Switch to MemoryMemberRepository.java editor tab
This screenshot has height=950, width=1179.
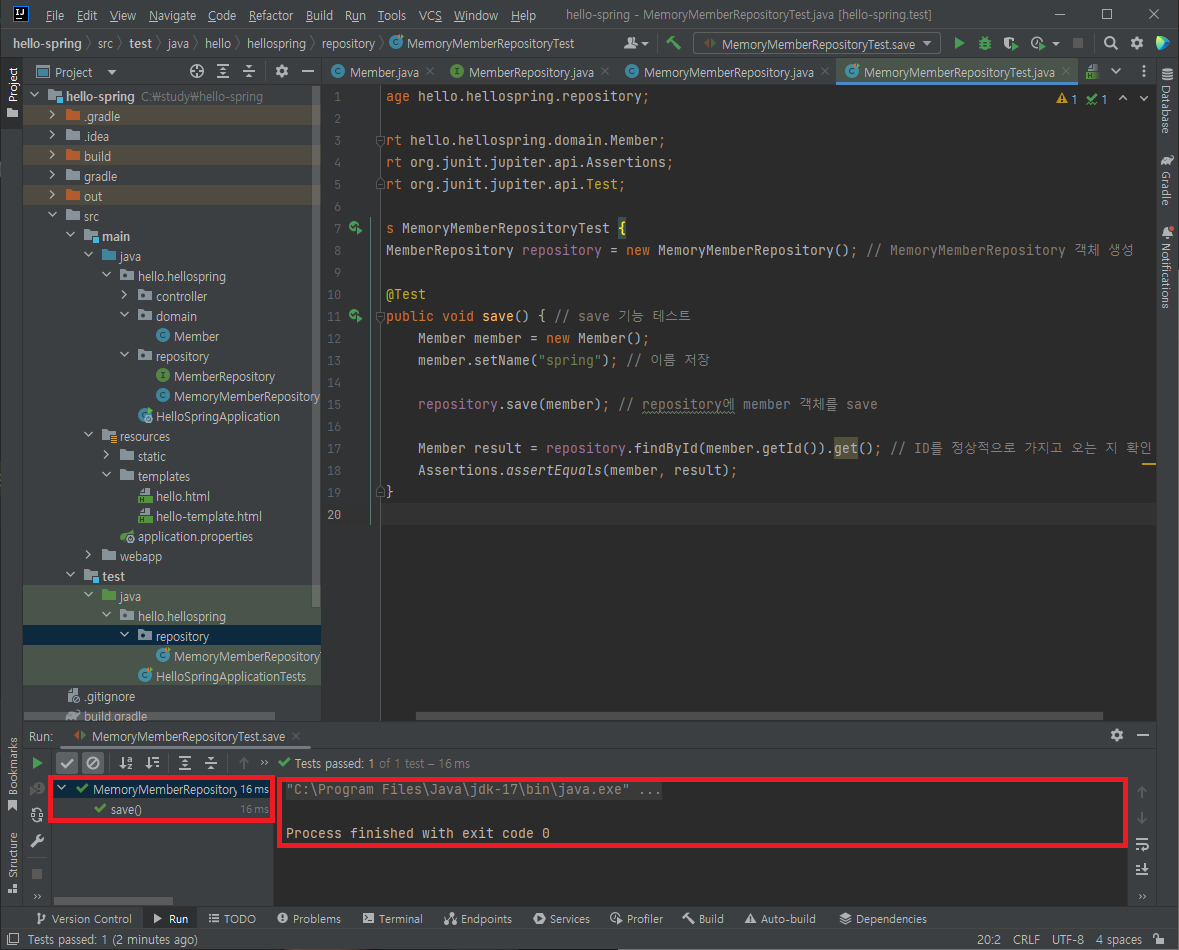[x=728, y=72]
